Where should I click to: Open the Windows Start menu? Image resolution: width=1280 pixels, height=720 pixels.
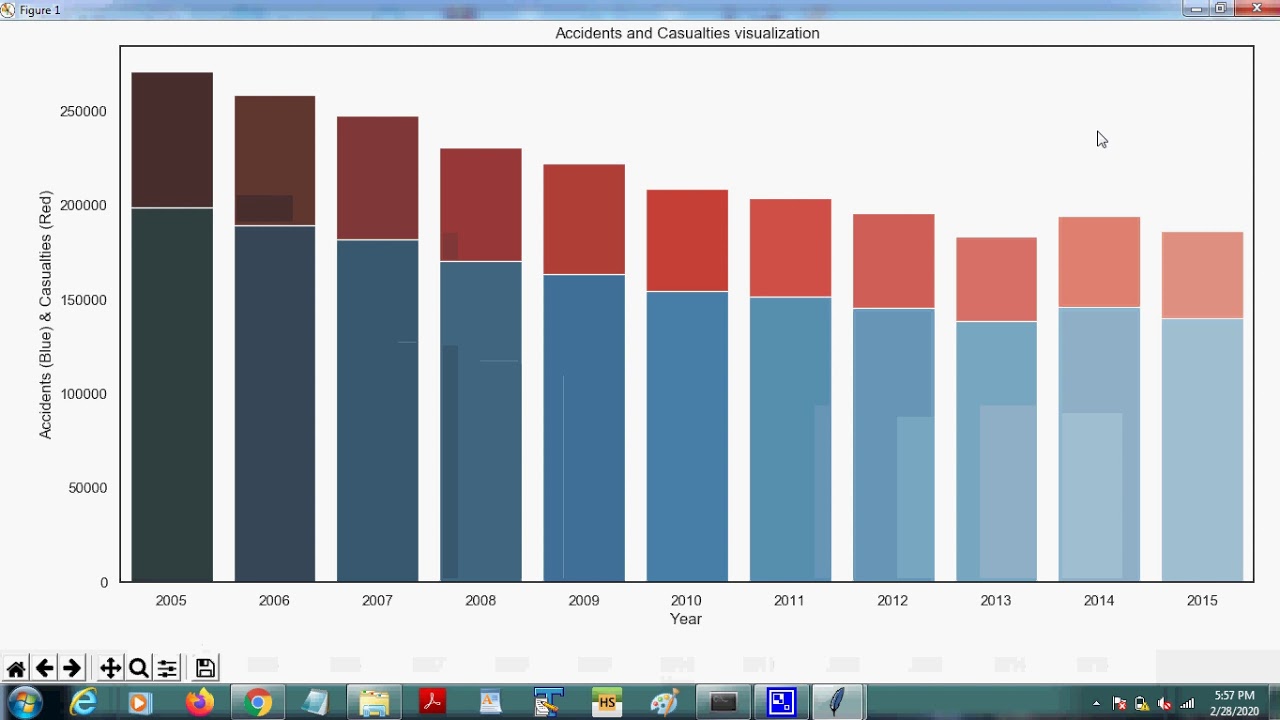pos(24,703)
